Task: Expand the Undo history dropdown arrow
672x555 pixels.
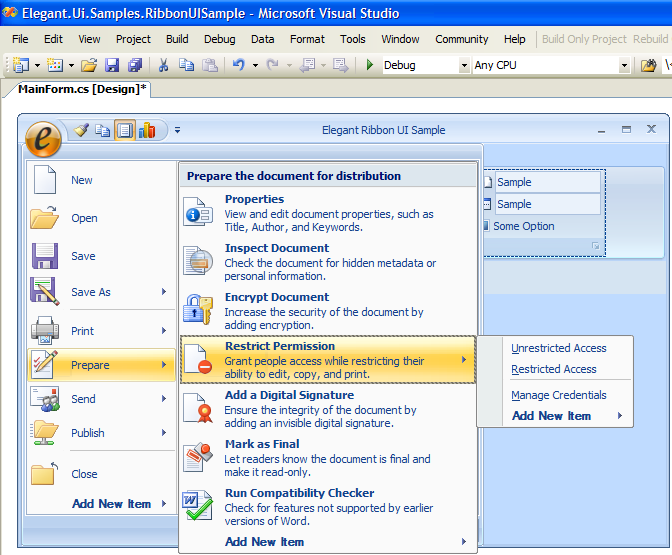Action: 255,66
